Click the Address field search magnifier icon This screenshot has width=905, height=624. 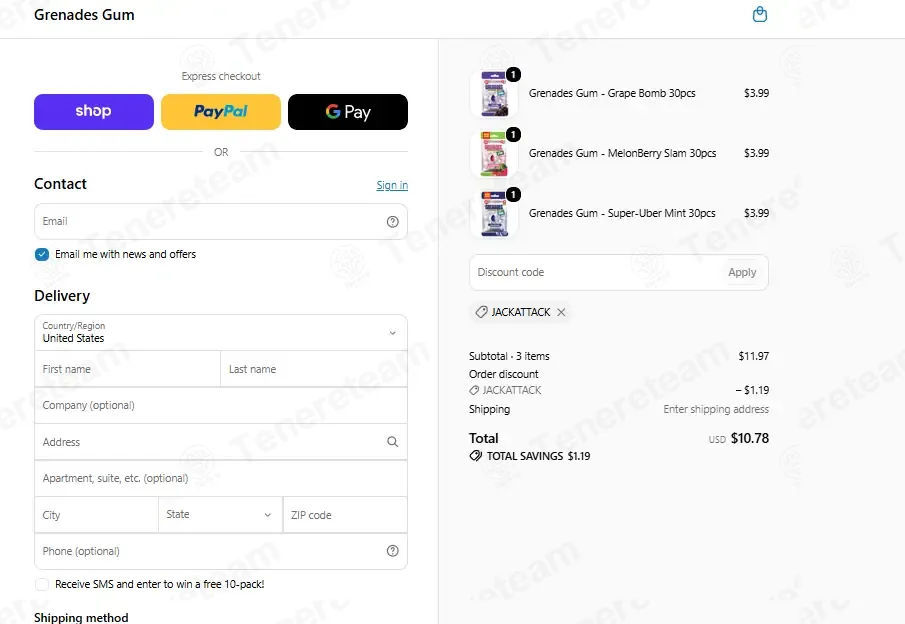(x=392, y=442)
